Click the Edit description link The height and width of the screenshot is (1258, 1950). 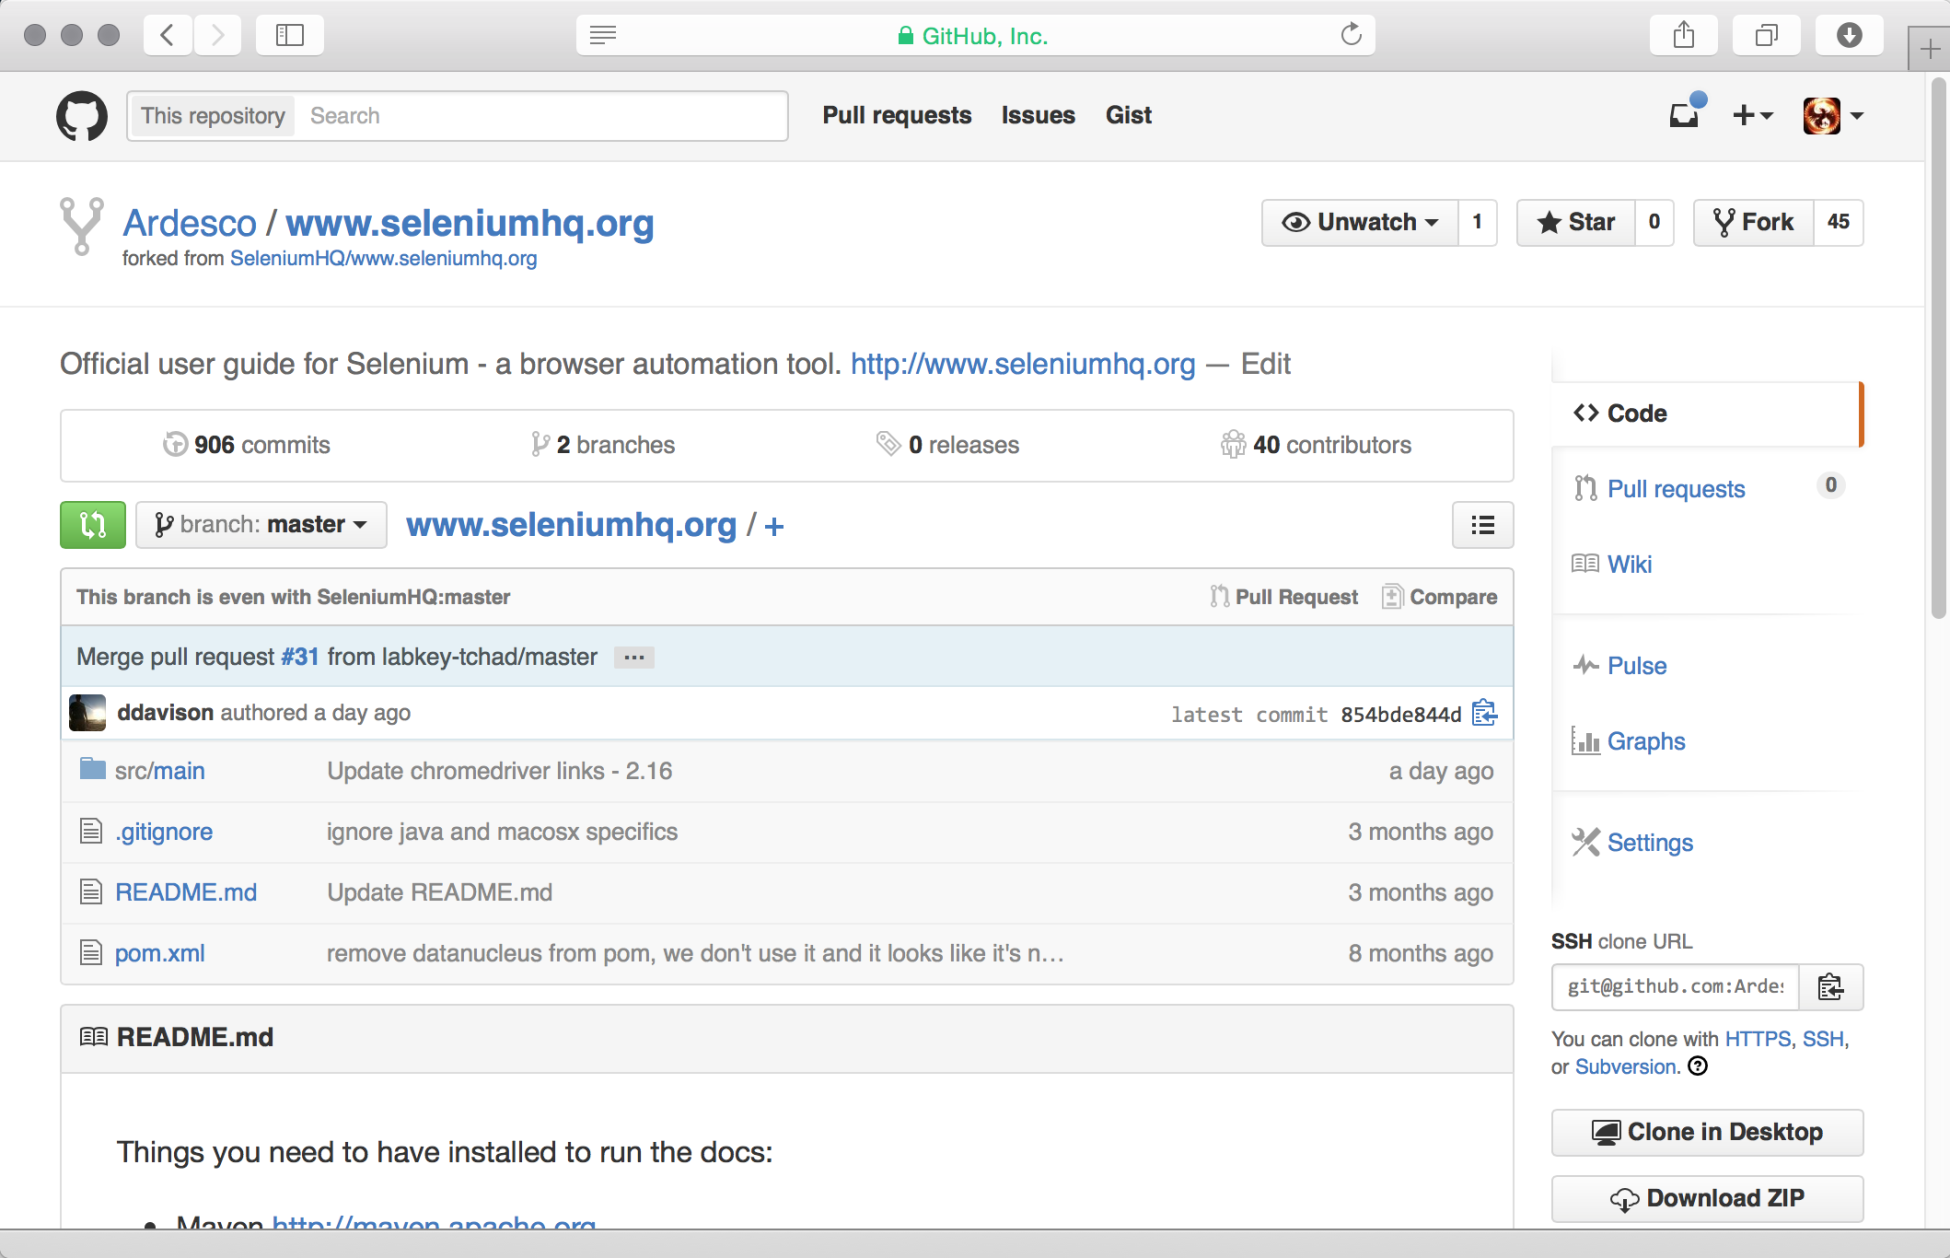coord(1265,364)
